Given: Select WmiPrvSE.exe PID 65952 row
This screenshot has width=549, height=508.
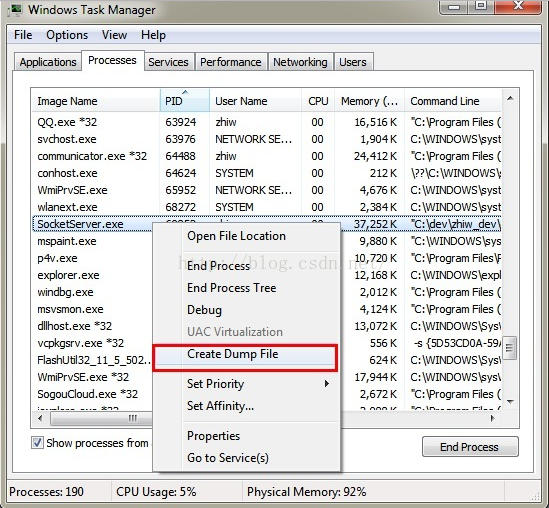Looking at the screenshot, I should [266, 190].
